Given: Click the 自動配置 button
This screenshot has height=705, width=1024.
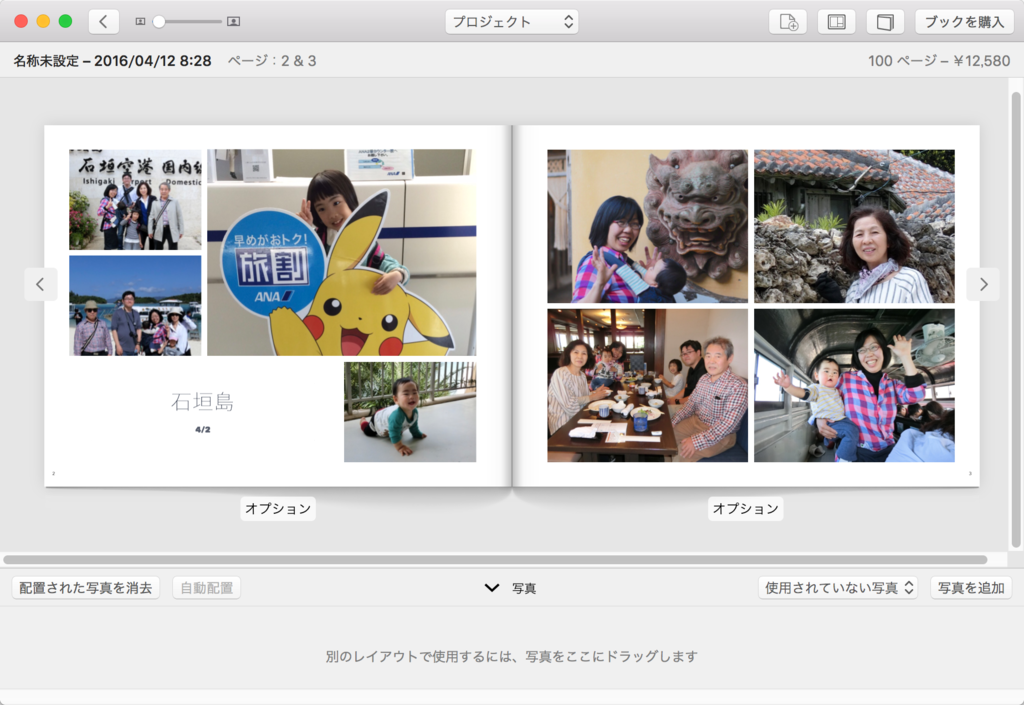Looking at the screenshot, I should tap(207, 588).
